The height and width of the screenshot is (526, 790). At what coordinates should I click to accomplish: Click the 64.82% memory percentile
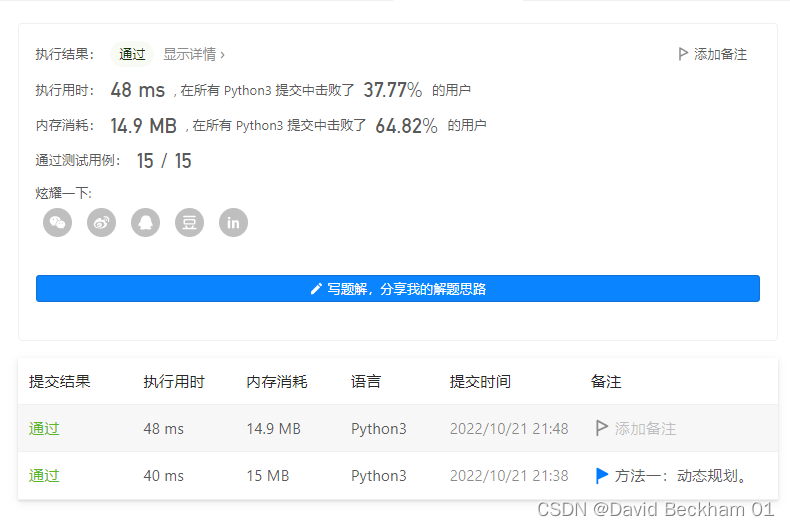[407, 125]
